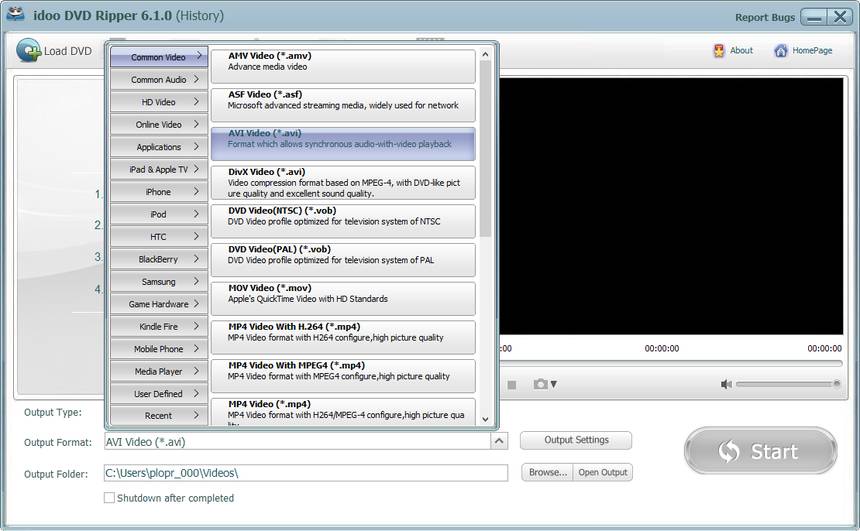Click the stop playback square
This screenshot has height=531, width=860.
(x=512, y=385)
